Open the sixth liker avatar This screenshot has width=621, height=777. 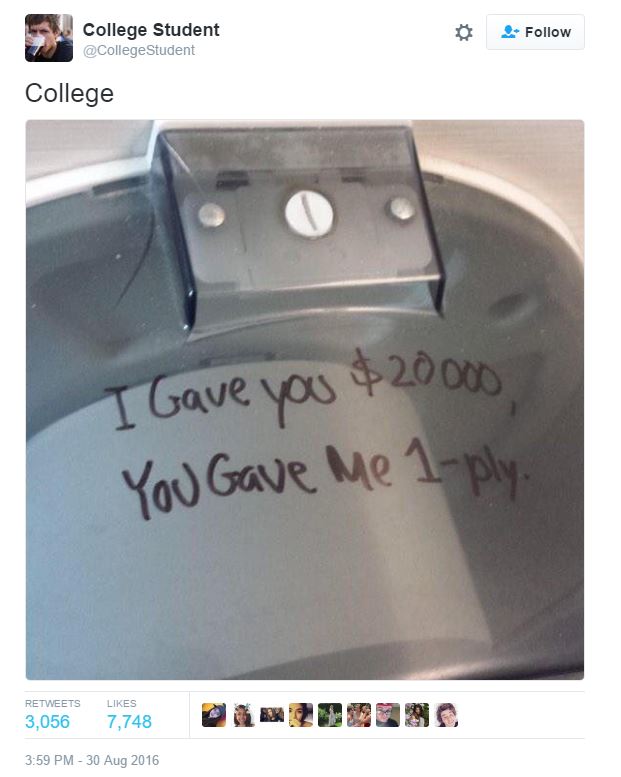(x=359, y=715)
